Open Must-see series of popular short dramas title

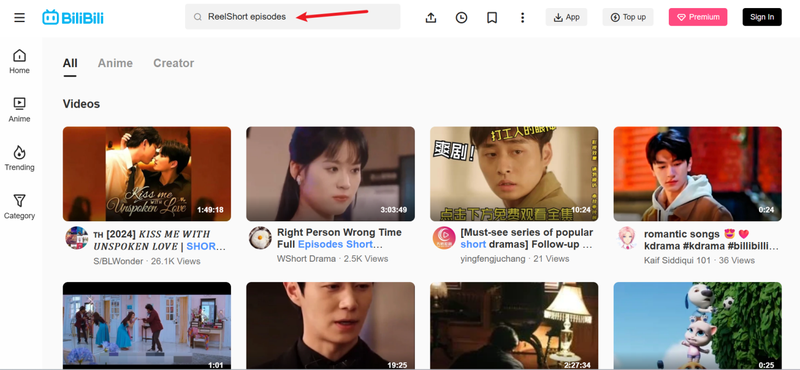[527, 238]
